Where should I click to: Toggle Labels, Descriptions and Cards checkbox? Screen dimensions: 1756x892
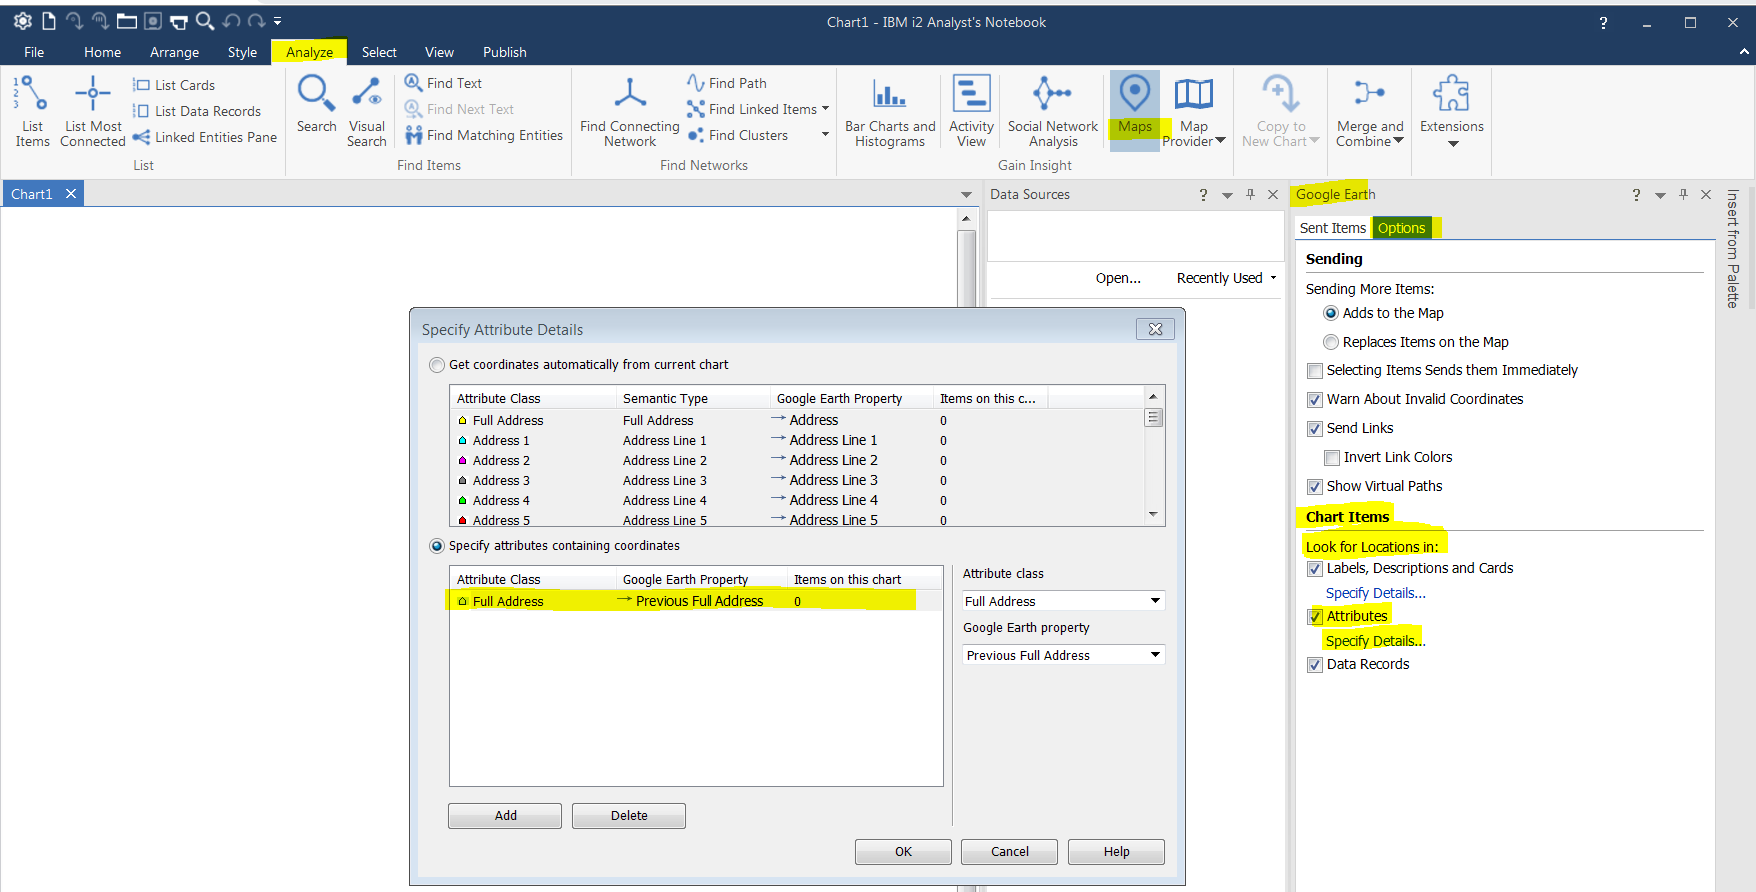[1315, 569]
